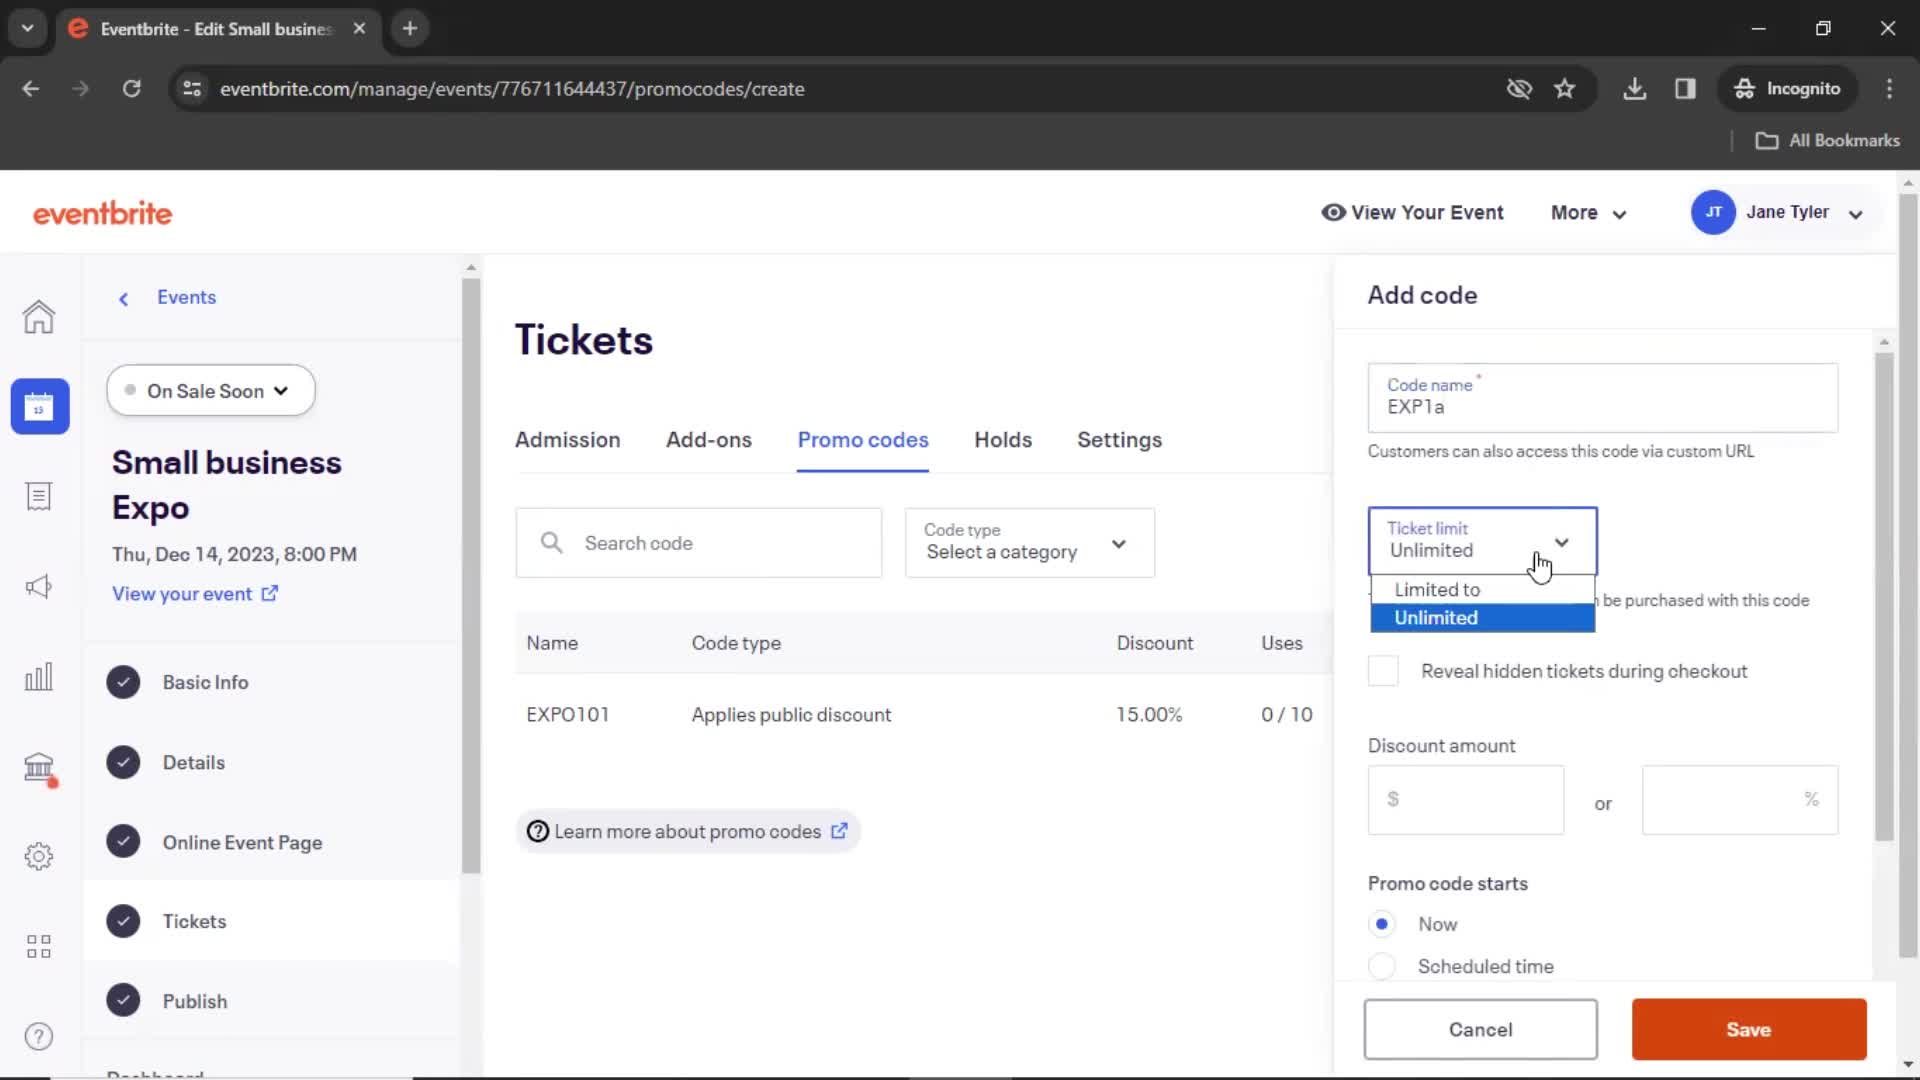Click the orders/list icon in sidebar
This screenshot has width=1920, height=1080.
point(37,496)
